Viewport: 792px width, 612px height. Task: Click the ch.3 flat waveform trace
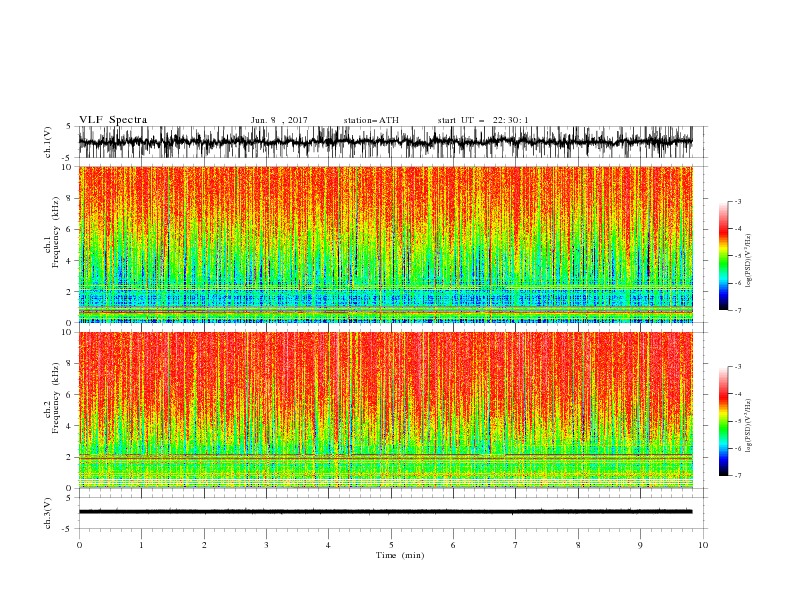[385, 512]
